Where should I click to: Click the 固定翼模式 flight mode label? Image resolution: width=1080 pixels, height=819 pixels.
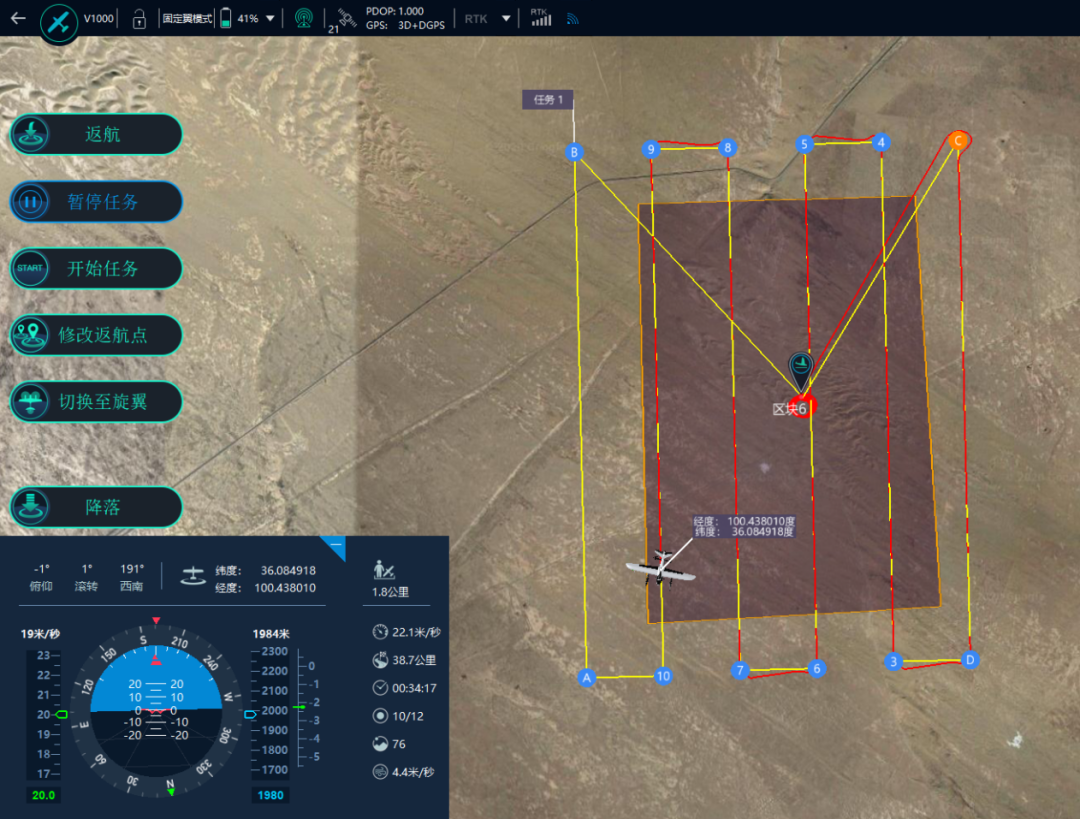(187, 18)
